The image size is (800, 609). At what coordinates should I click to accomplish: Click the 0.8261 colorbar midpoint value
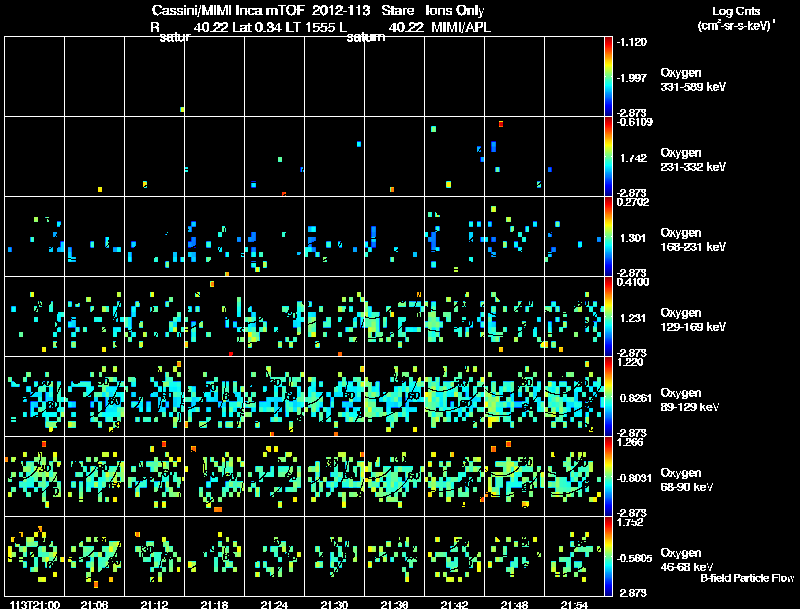pyautogui.click(x=635, y=398)
